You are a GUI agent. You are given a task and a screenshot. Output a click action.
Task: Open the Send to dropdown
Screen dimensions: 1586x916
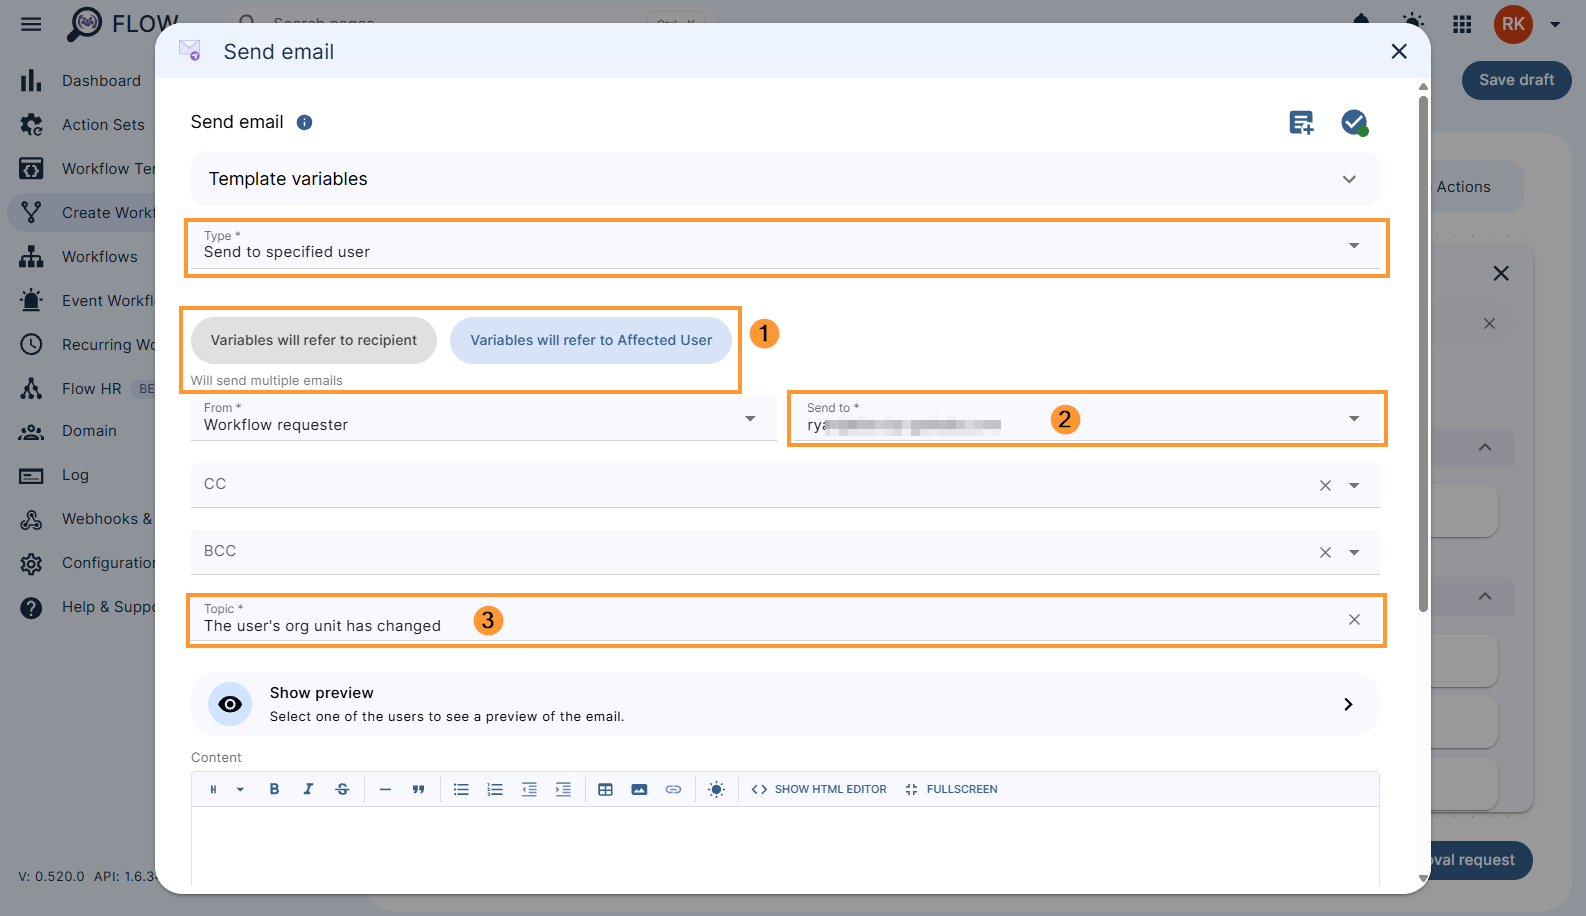click(x=1086, y=418)
